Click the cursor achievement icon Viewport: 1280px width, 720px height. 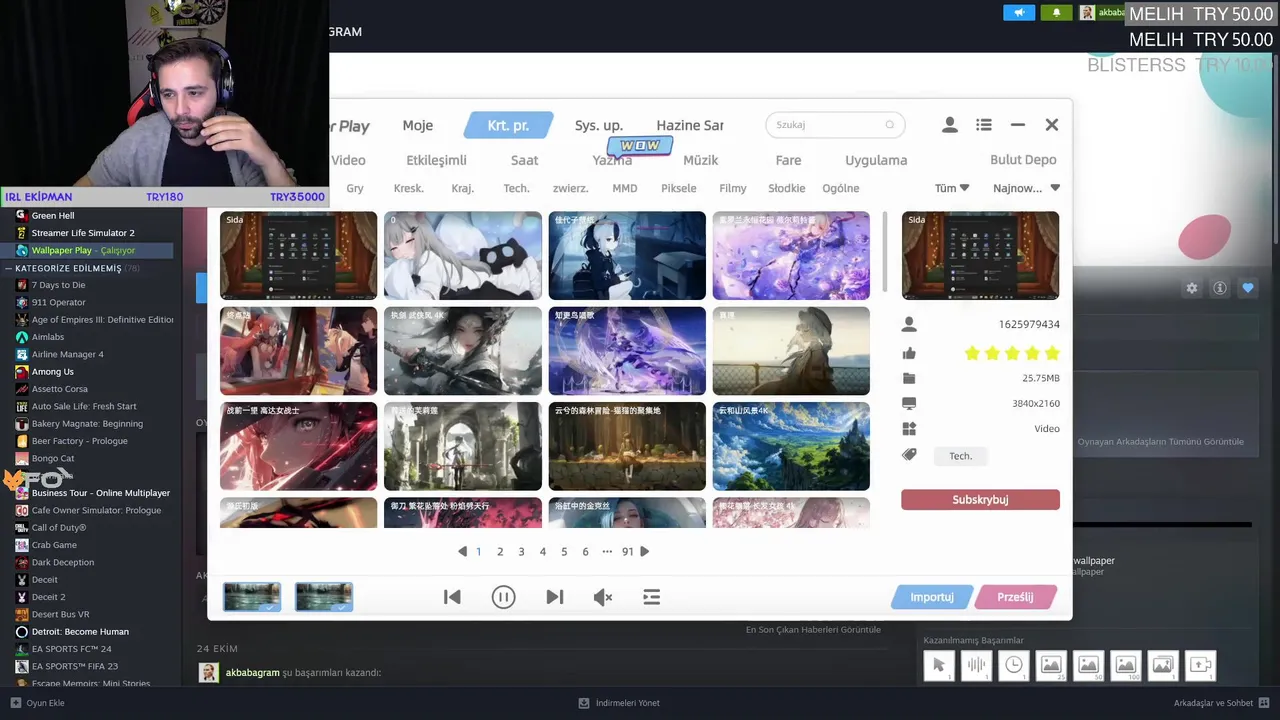pyautogui.click(x=939, y=665)
